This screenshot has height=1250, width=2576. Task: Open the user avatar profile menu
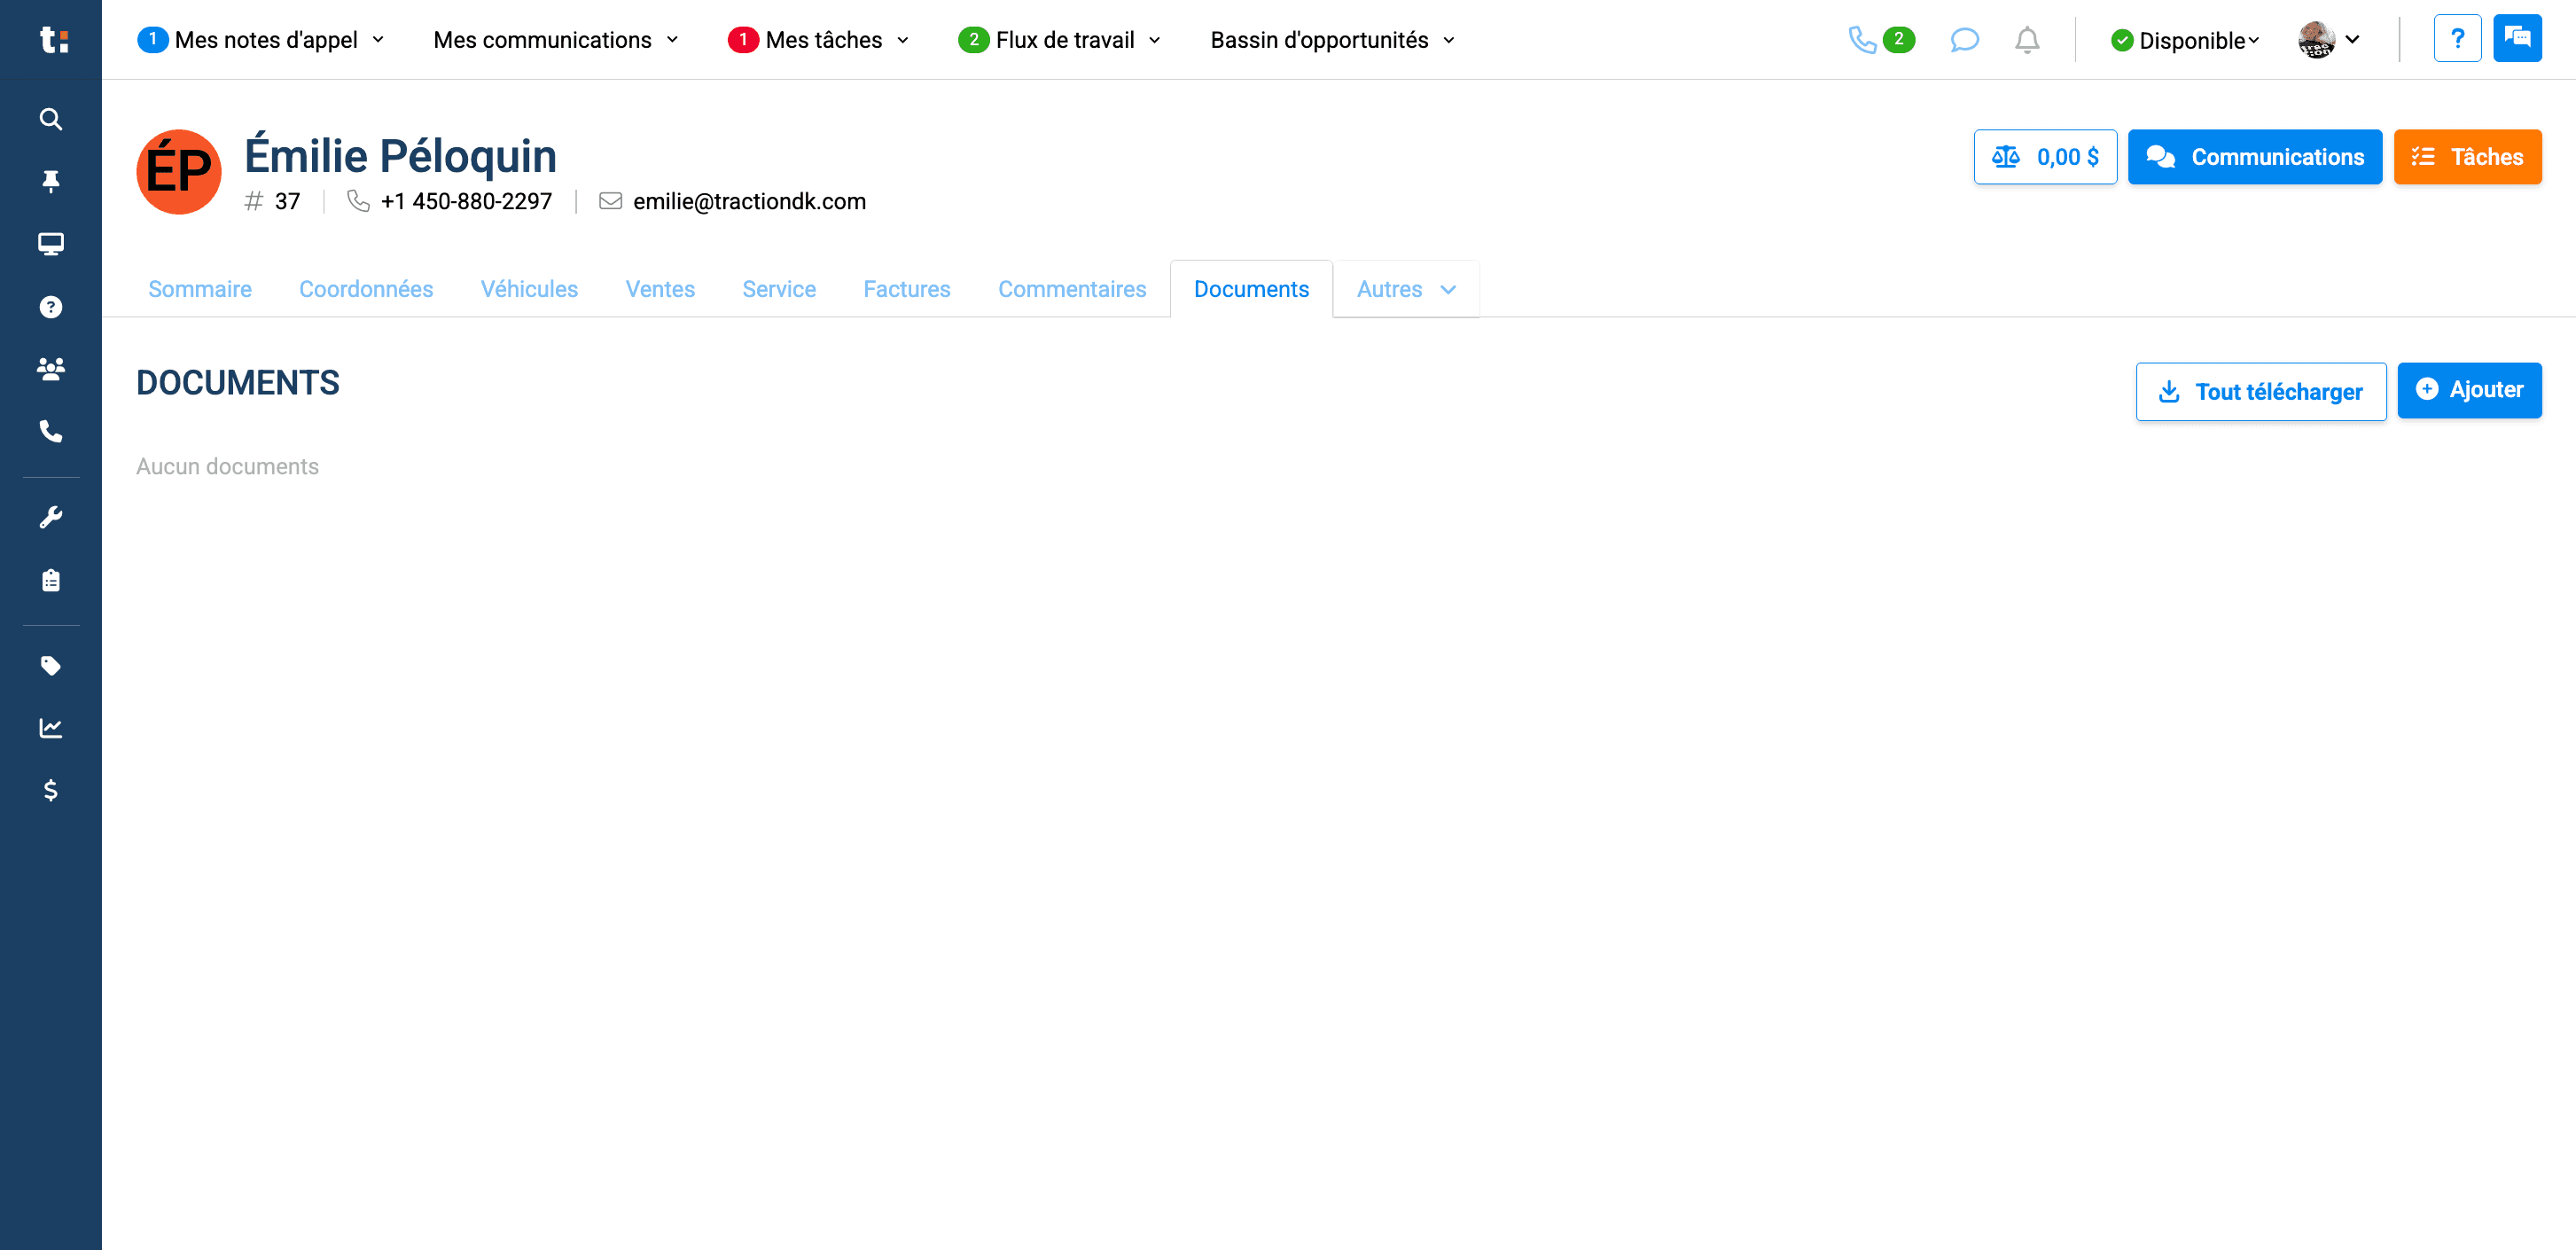tap(2329, 40)
